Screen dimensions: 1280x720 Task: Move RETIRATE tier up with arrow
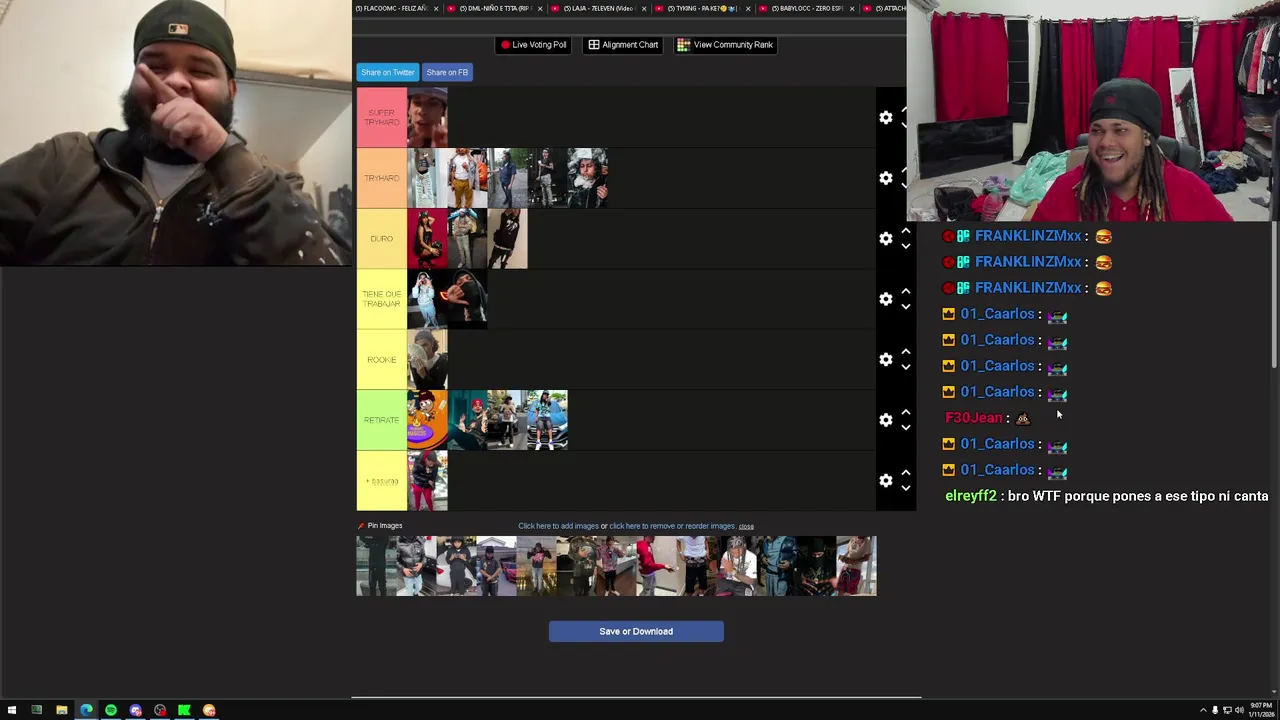point(906,412)
